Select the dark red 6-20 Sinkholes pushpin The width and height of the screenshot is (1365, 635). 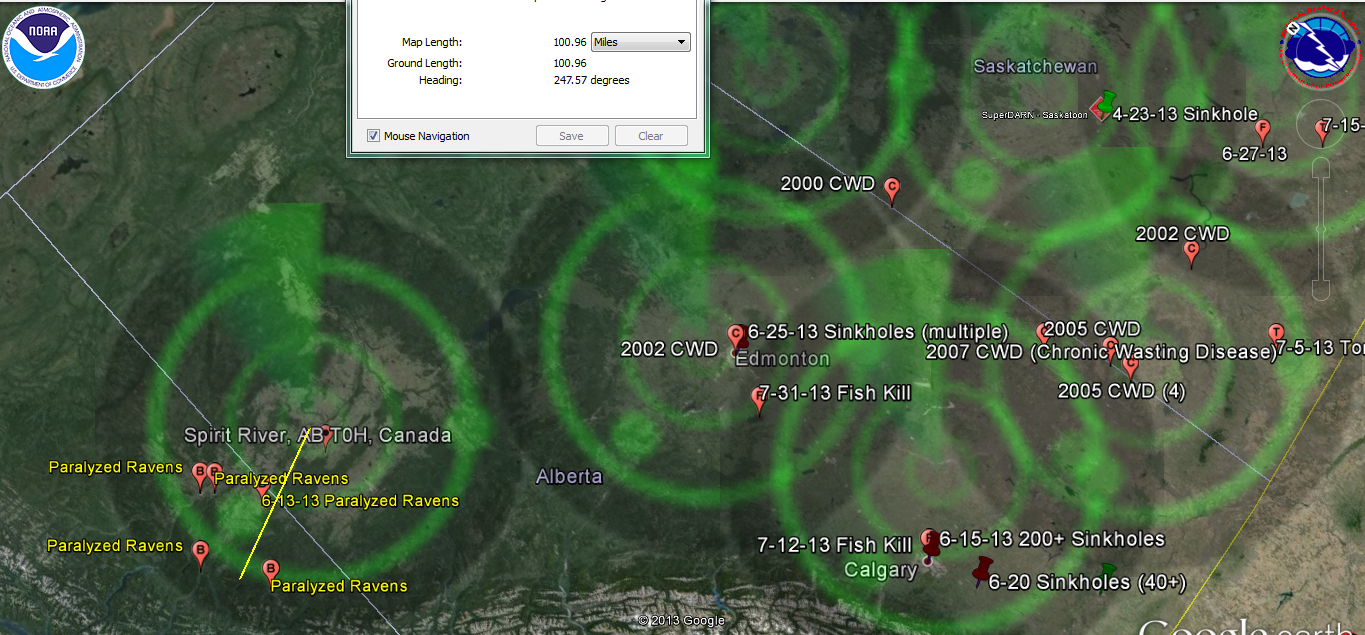tap(981, 570)
